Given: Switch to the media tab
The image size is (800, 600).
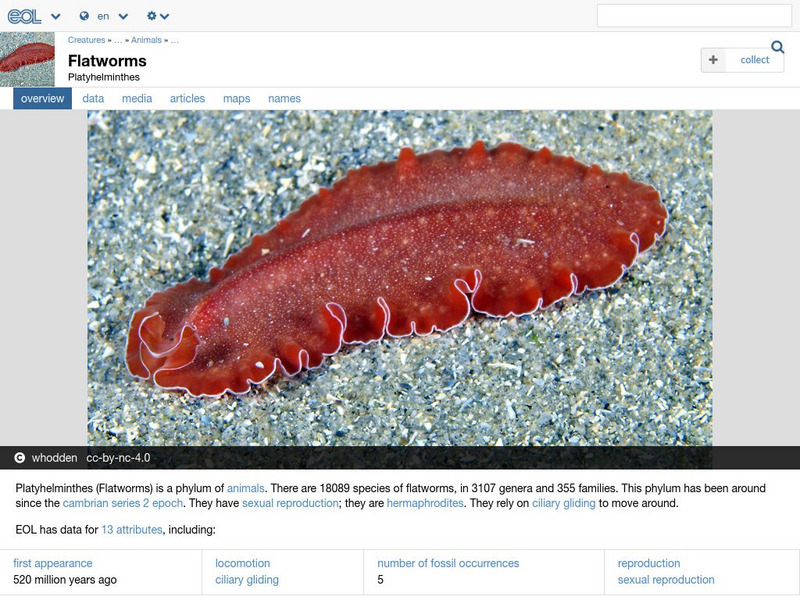Looking at the screenshot, I should [136, 99].
